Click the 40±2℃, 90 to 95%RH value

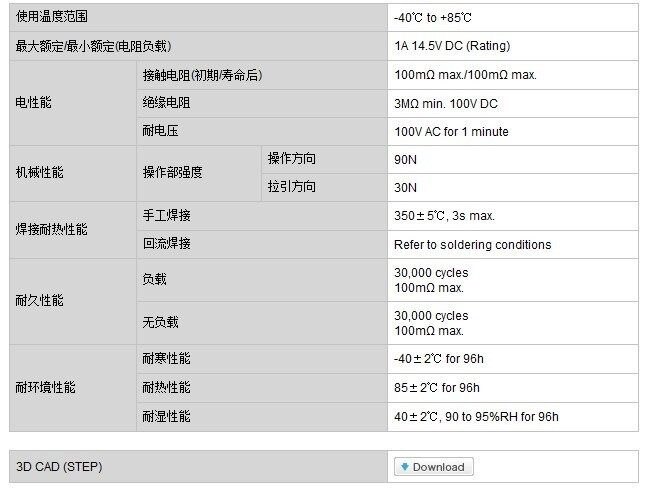click(x=476, y=417)
